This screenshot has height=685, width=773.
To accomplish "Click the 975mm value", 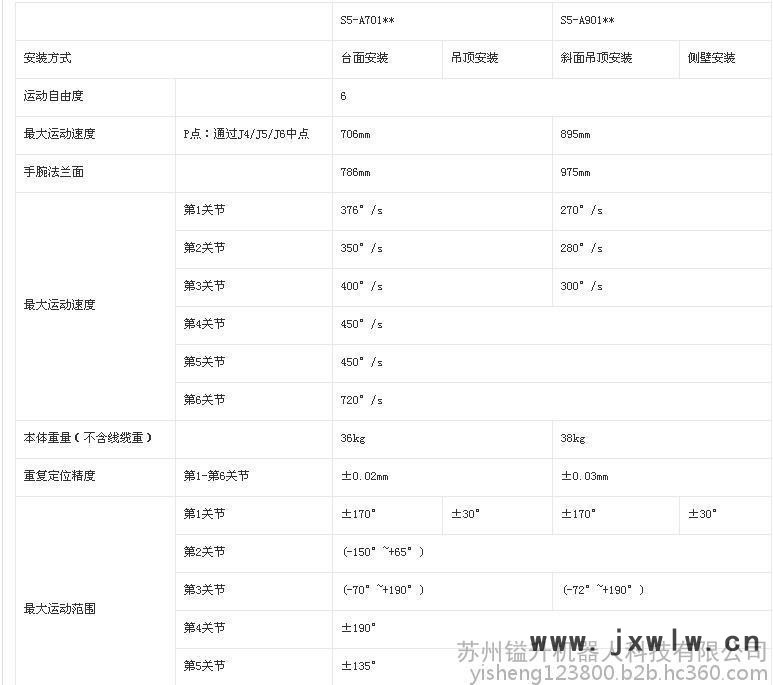I will point(575,172).
